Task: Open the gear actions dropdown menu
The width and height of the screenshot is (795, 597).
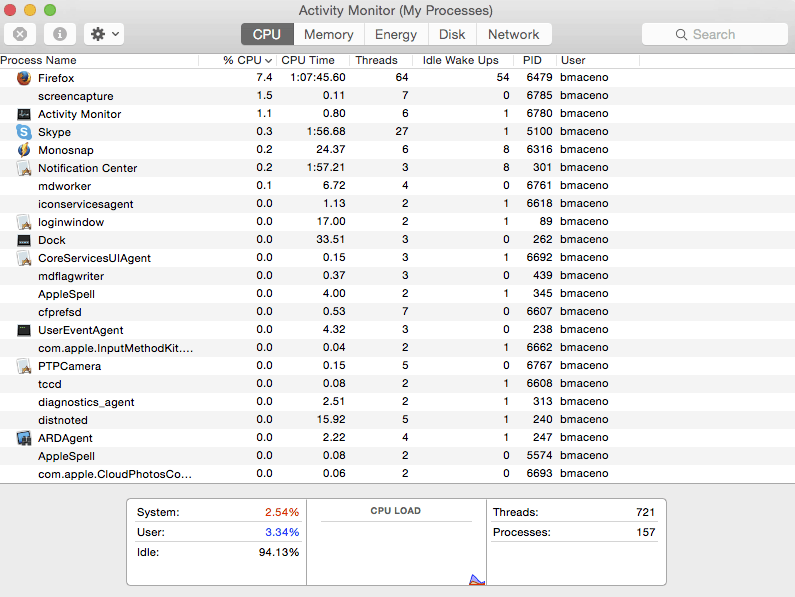Action: click(104, 34)
